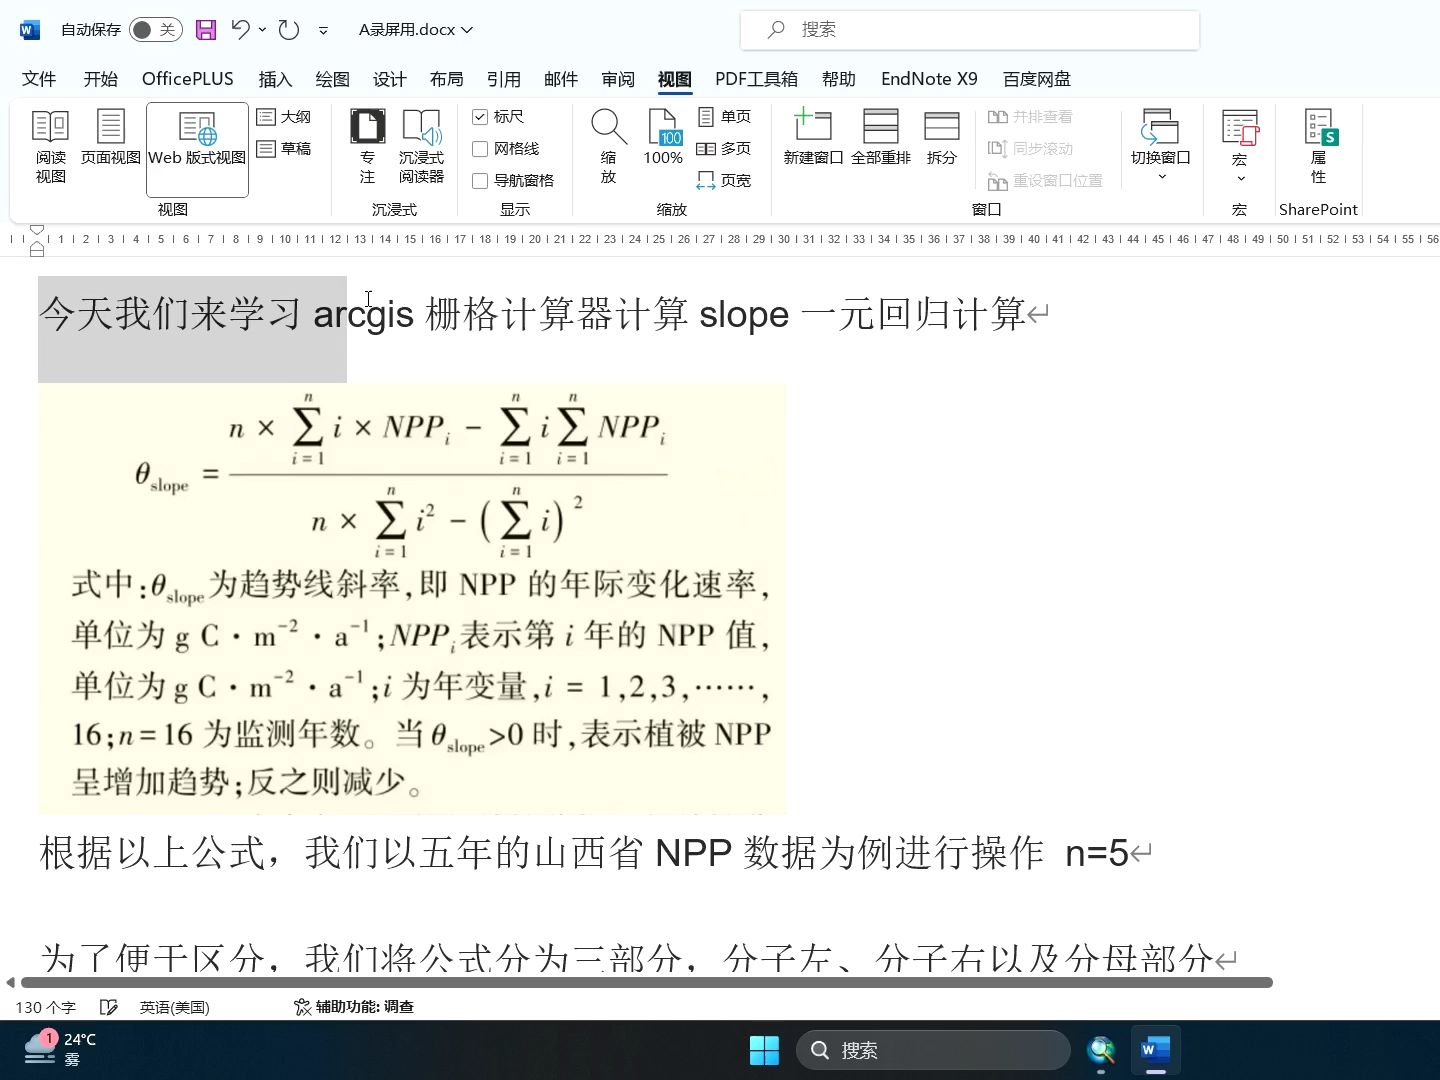
Task: Click the text line ending with n=5
Action: click(596, 853)
